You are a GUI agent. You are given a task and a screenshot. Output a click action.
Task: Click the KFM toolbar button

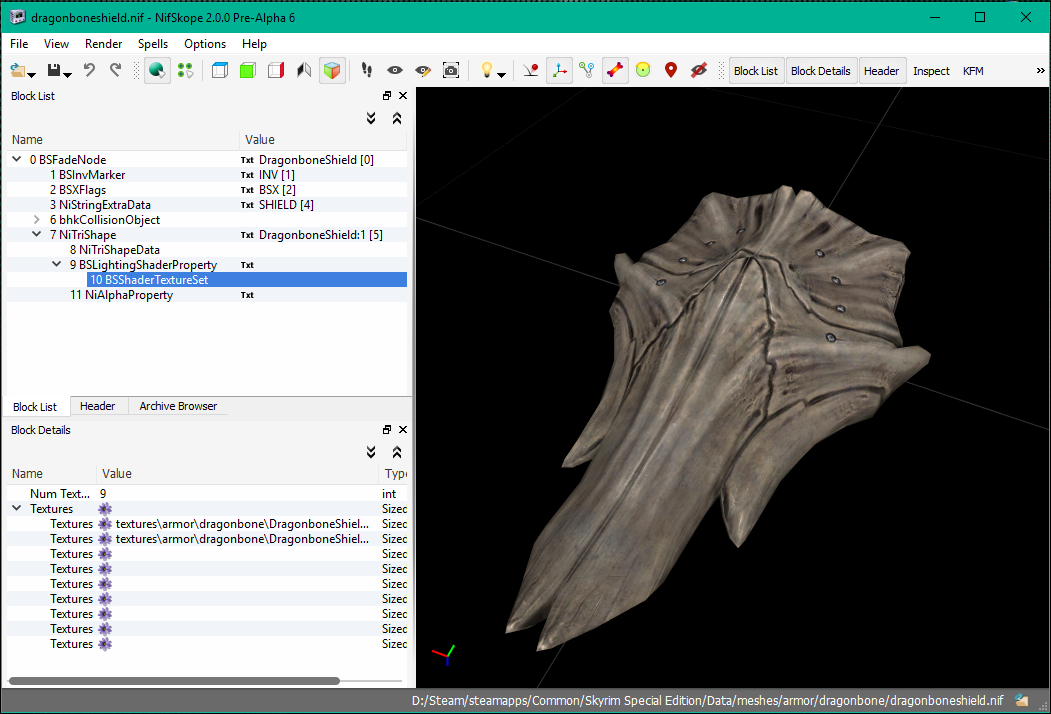click(973, 71)
